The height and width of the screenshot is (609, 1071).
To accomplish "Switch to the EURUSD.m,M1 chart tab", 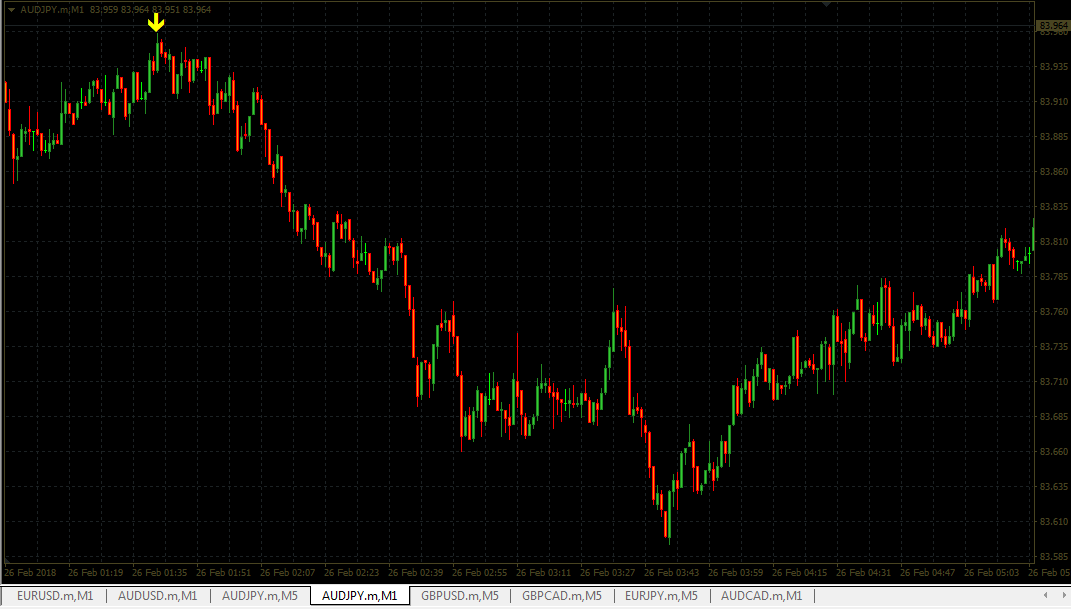I will pyautogui.click(x=55, y=596).
